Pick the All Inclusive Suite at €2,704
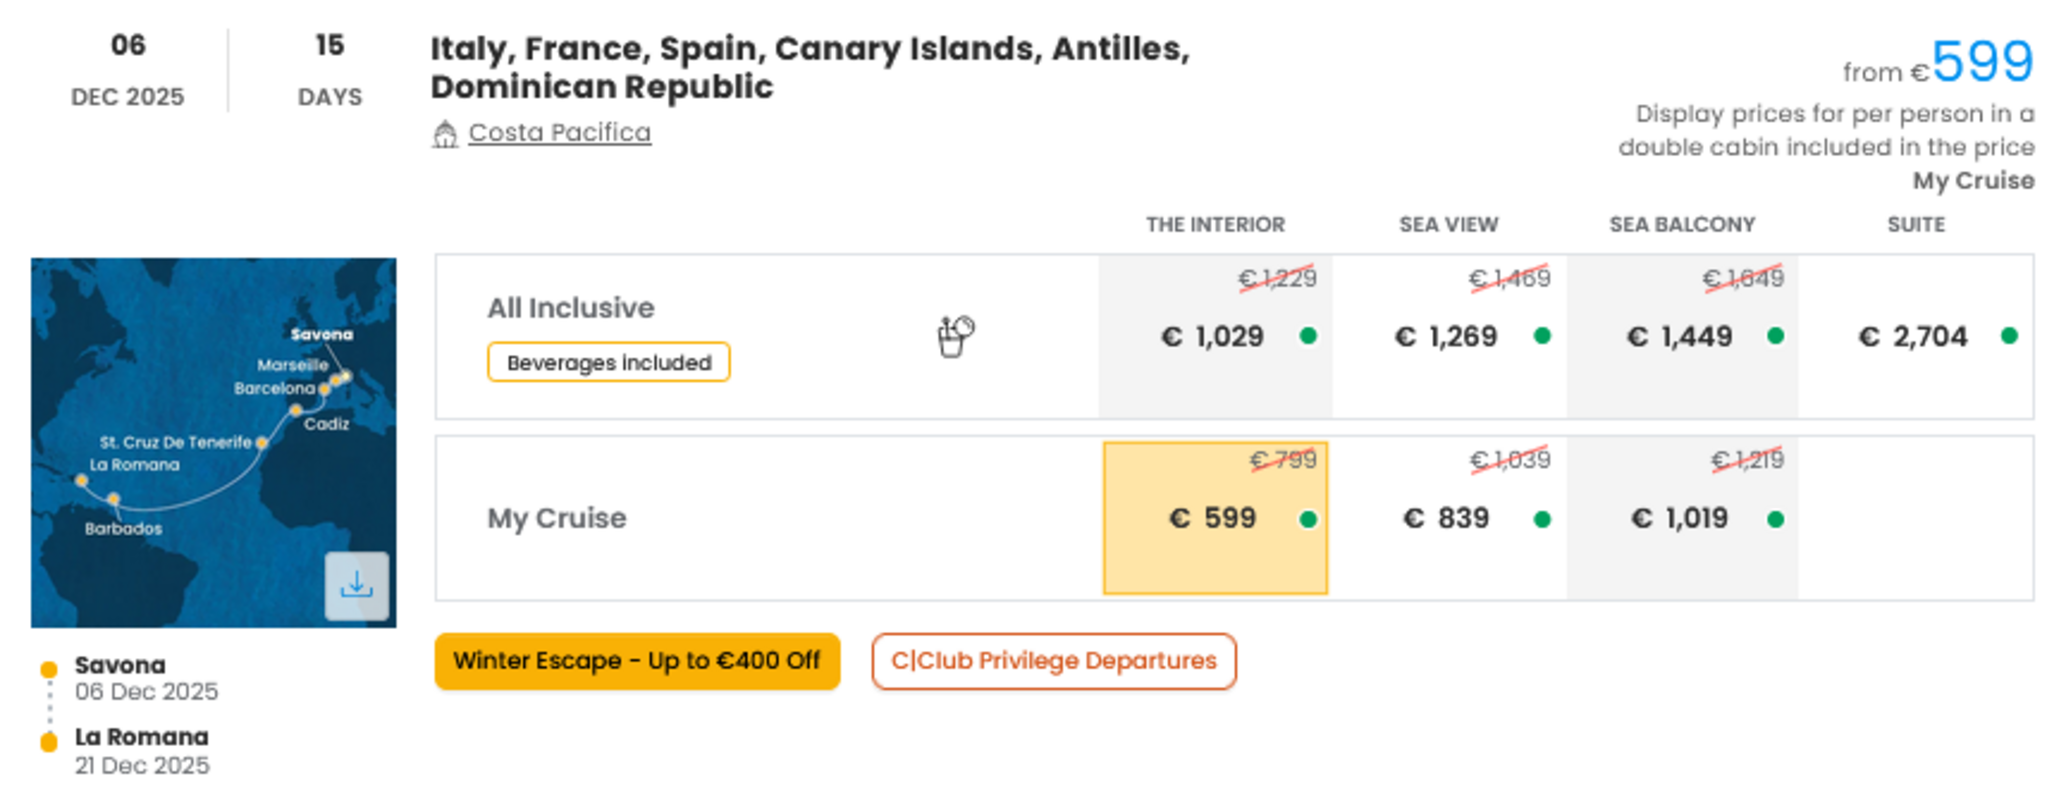The width and height of the screenshot is (2066, 800). click(1916, 336)
